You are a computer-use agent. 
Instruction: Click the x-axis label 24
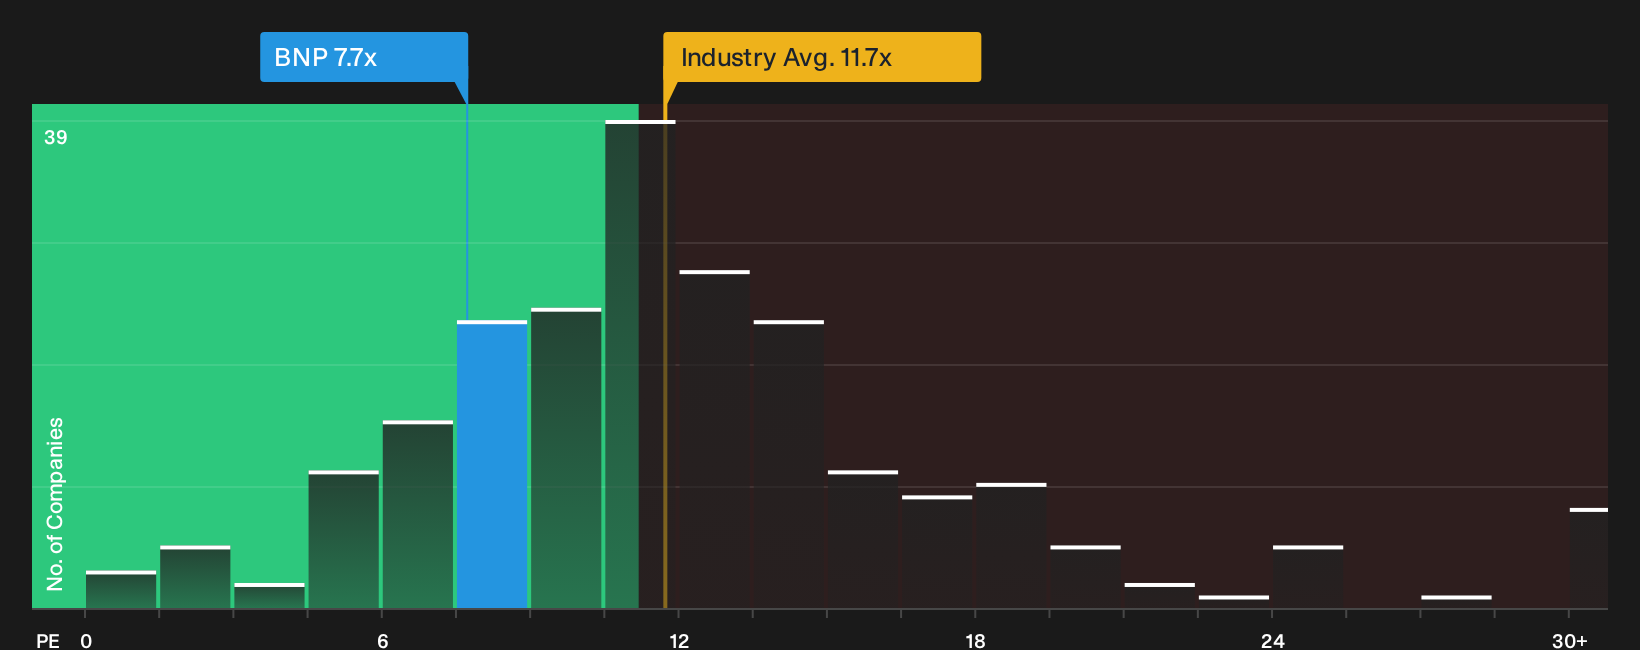point(1272,640)
